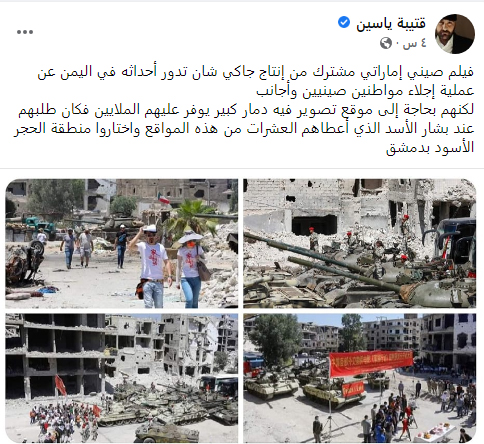Open the three-dots post options menu

click(25, 32)
